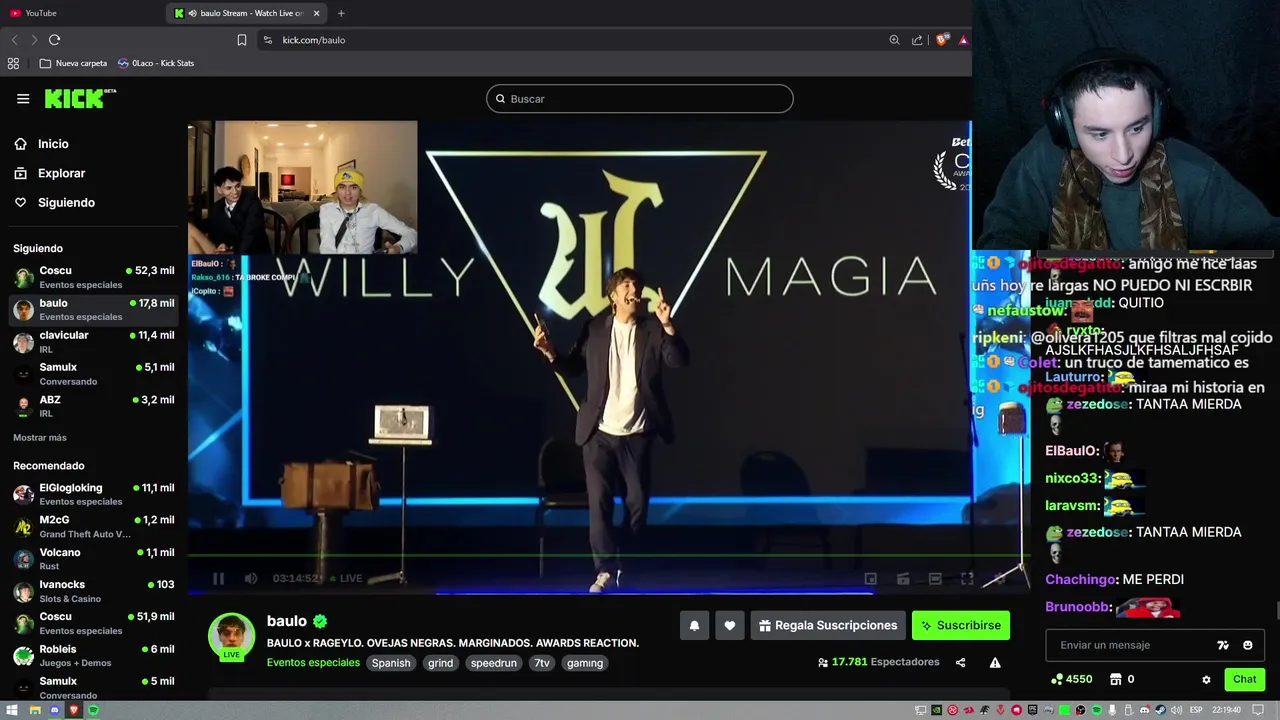
Task: Close the baulo Stream browser tab
Action: (317, 13)
